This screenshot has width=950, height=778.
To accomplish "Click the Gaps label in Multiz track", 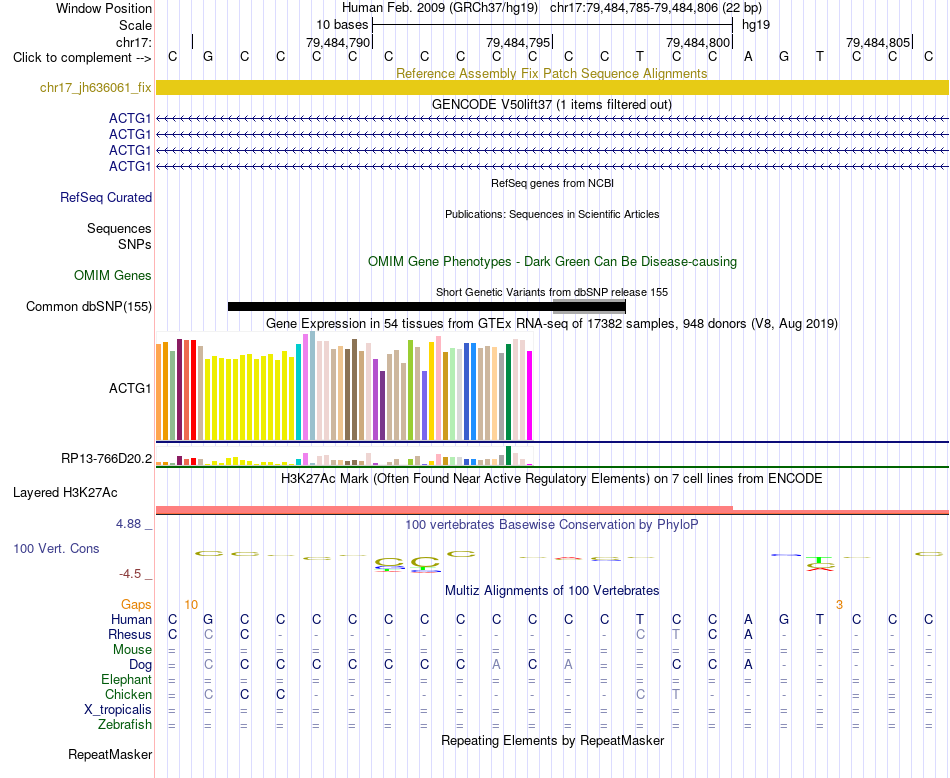I will point(136,605).
